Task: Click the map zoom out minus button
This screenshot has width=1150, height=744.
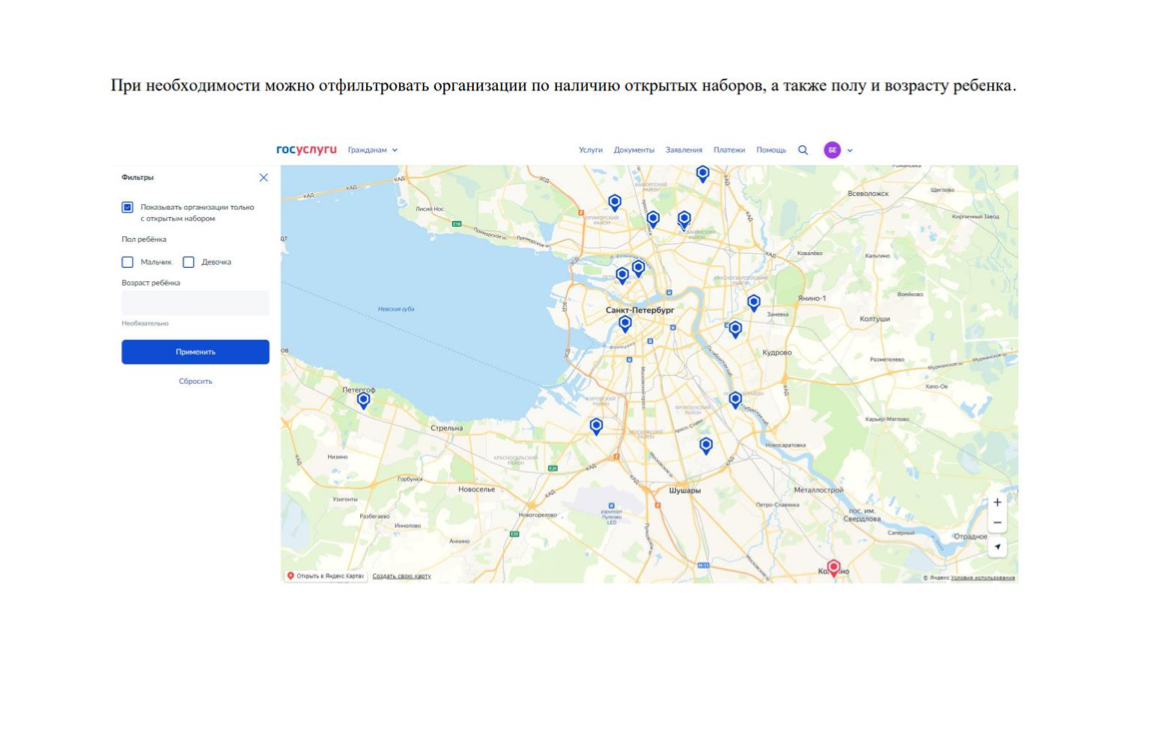Action: 997,523
